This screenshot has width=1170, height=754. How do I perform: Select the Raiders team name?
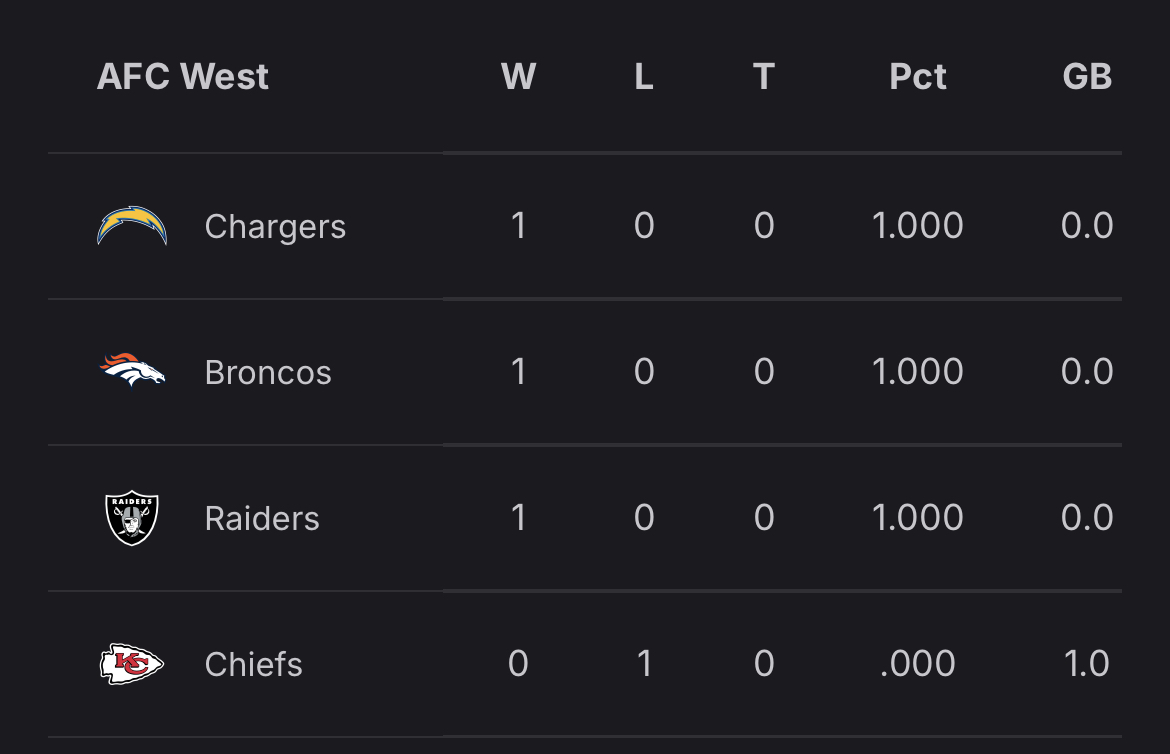(262, 518)
